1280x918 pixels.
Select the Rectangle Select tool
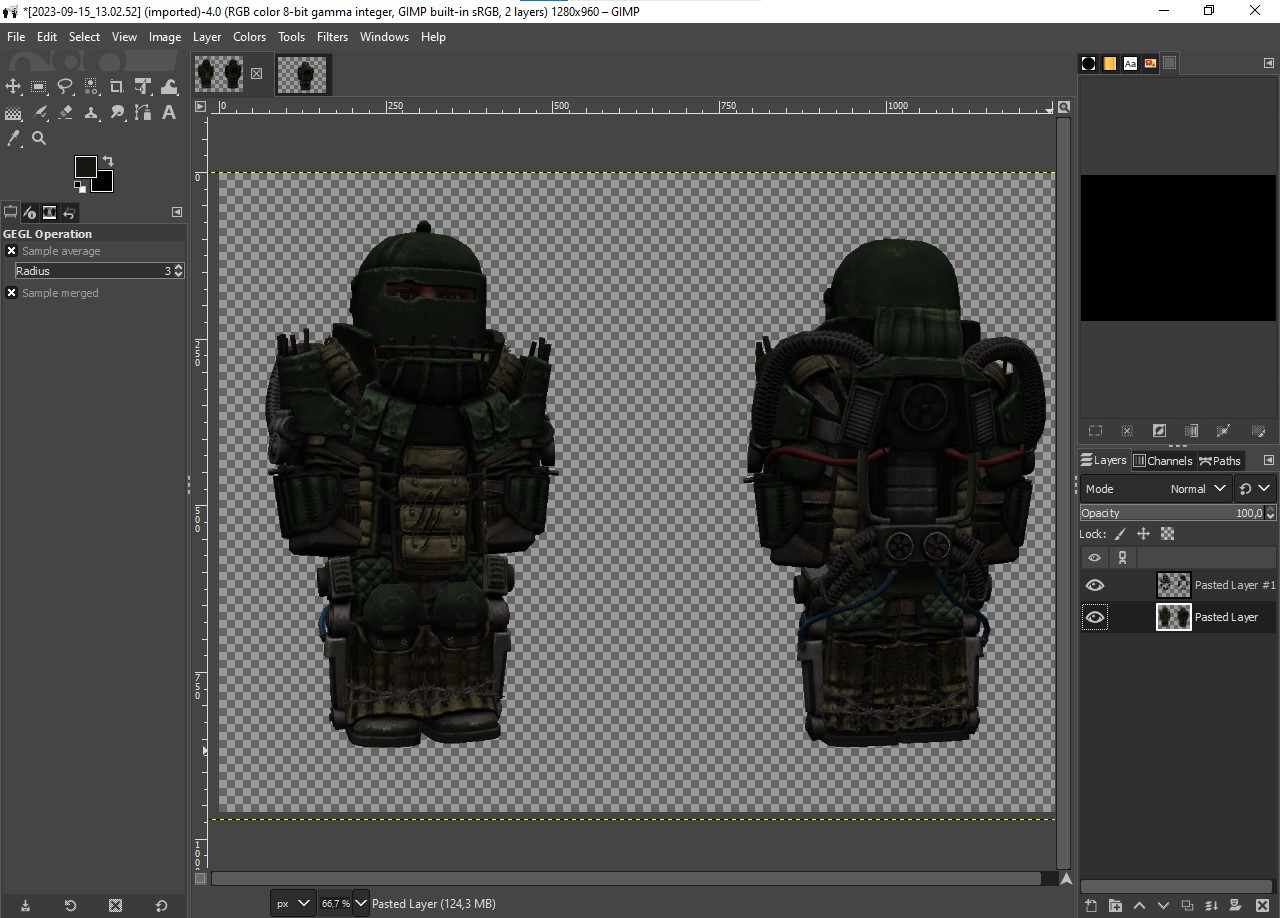coord(39,87)
